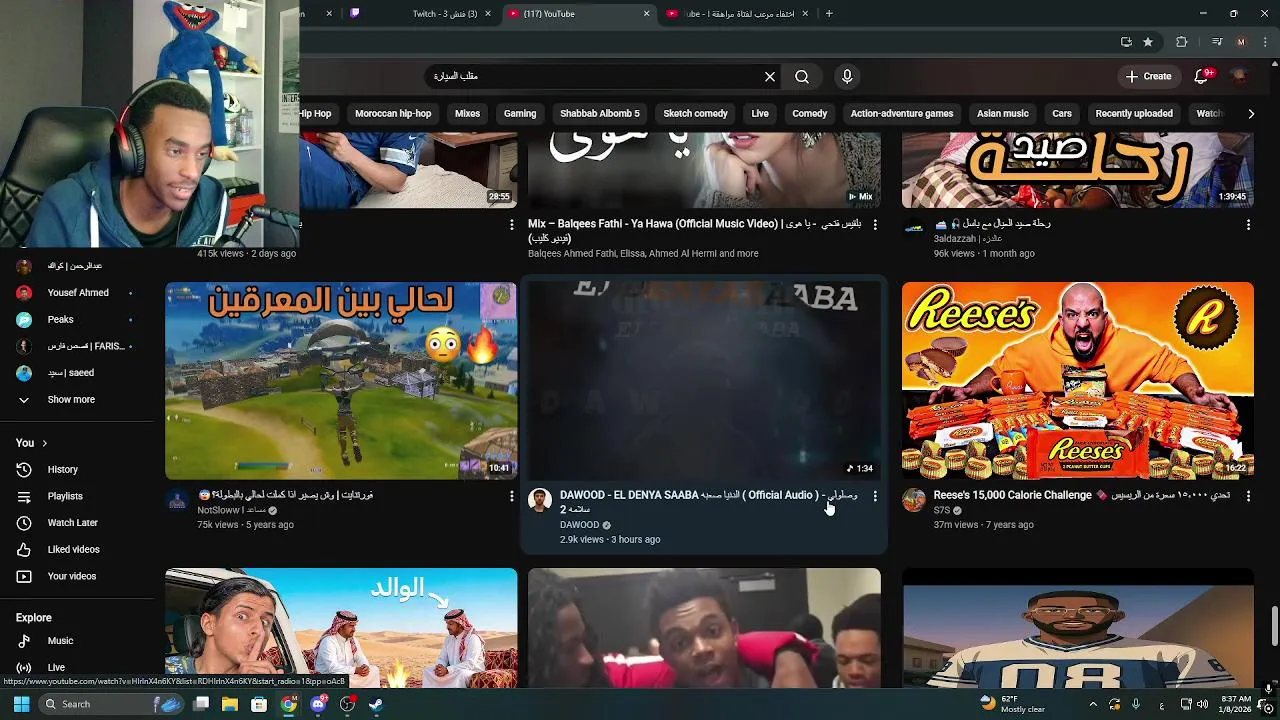Open History in sidebar
Viewport: 1280px width, 720px height.
point(62,470)
